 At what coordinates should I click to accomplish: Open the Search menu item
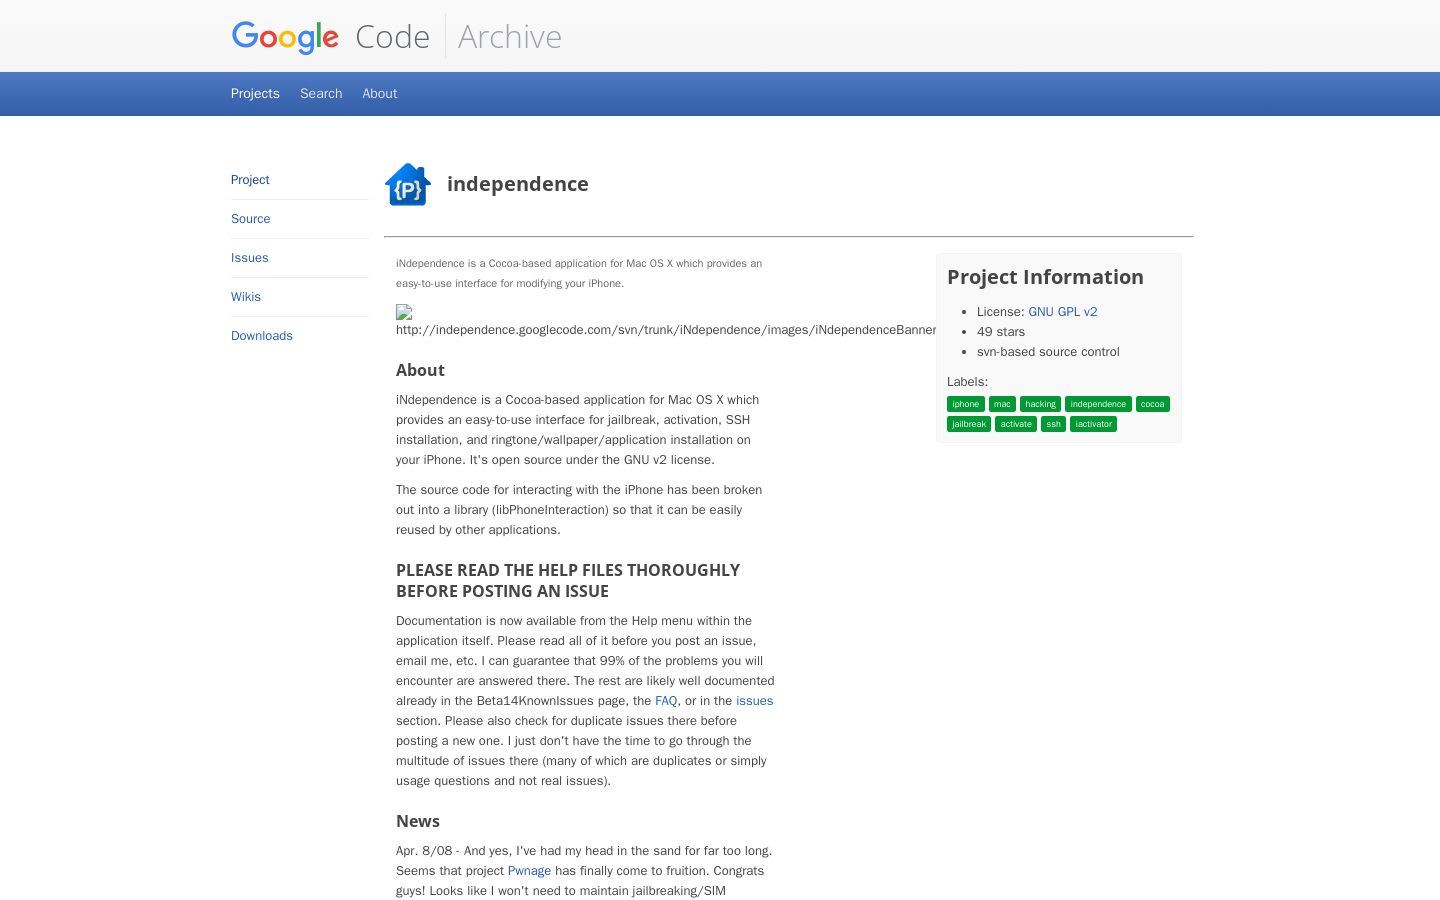(321, 93)
